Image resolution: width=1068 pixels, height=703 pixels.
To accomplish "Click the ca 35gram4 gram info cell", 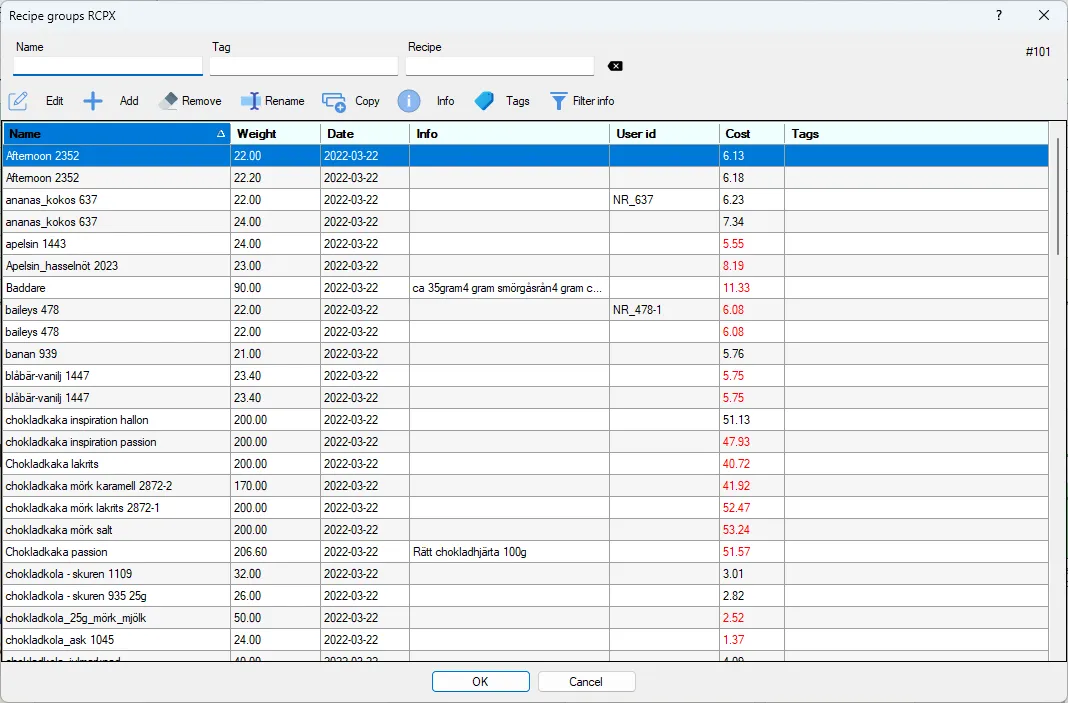I will (509, 287).
